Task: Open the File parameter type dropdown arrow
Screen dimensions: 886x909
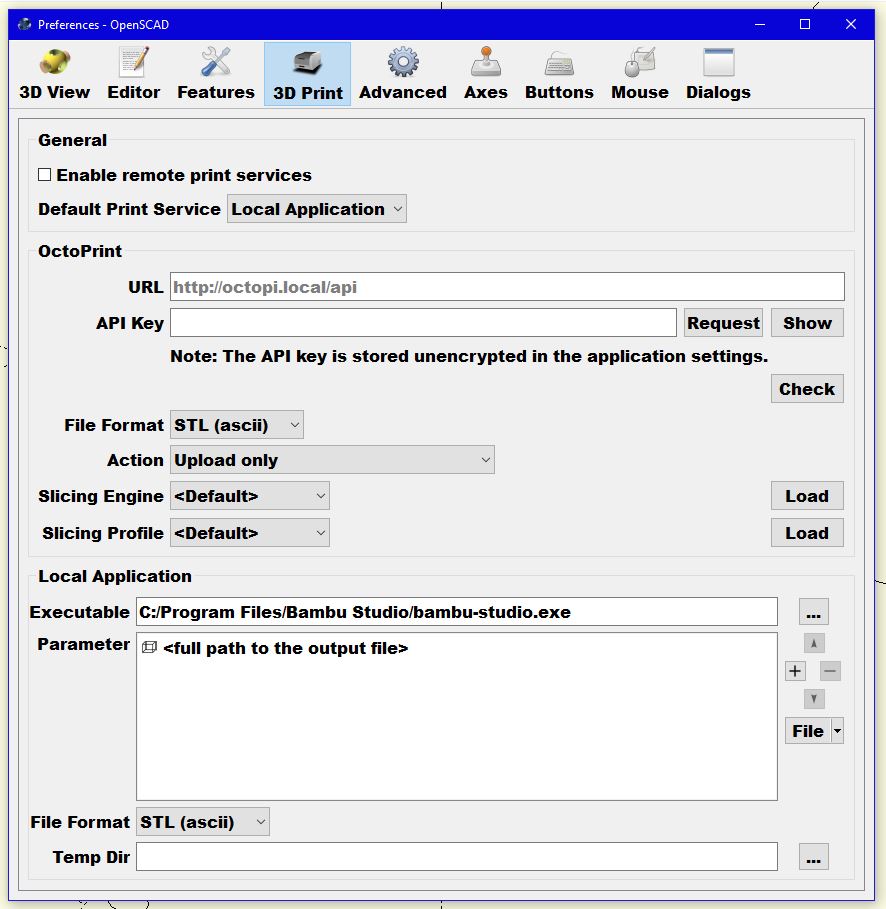Action: point(837,731)
